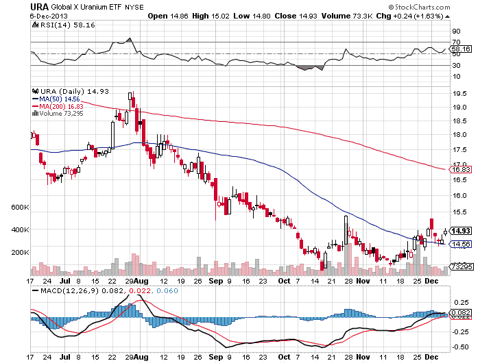Click the Chg +0.24 value
This screenshot has width=480, height=363.
(x=410, y=16)
